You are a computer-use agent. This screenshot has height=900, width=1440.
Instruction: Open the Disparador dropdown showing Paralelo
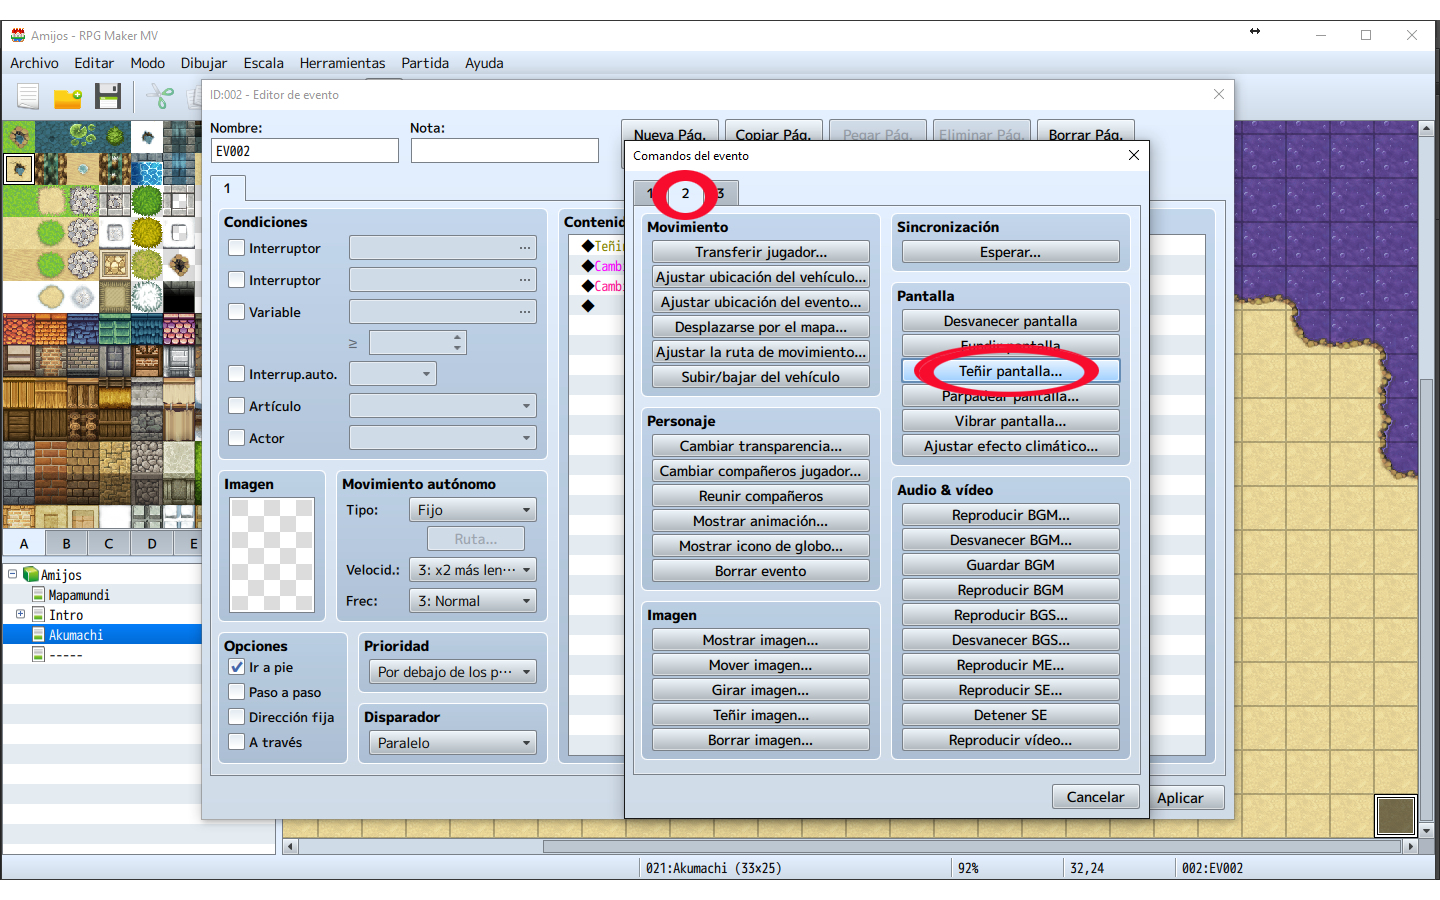click(453, 743)
